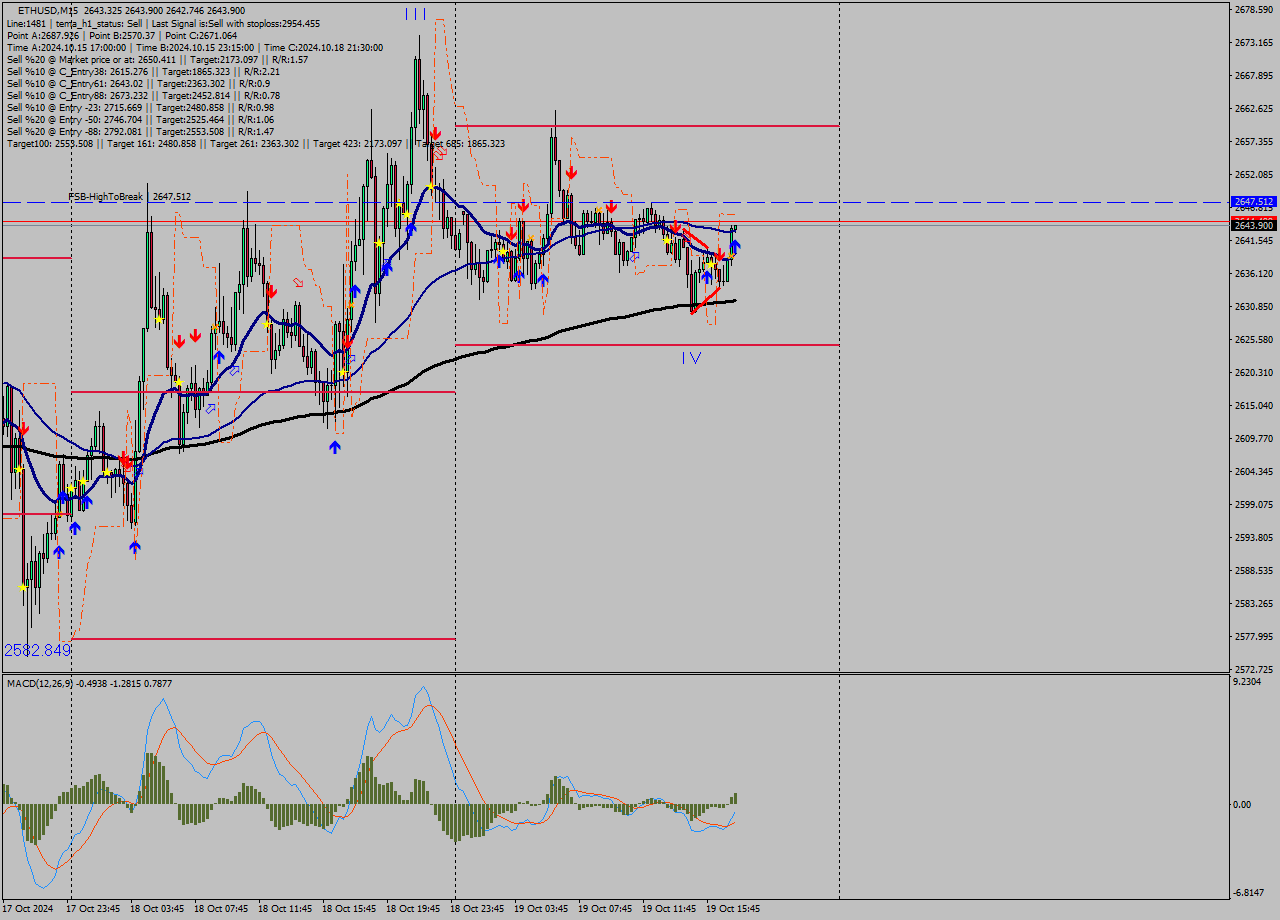This screenshot has height=920, width=1280.
Task: Click the blue 2647.512 price tag on axis
Action: 1254,202
